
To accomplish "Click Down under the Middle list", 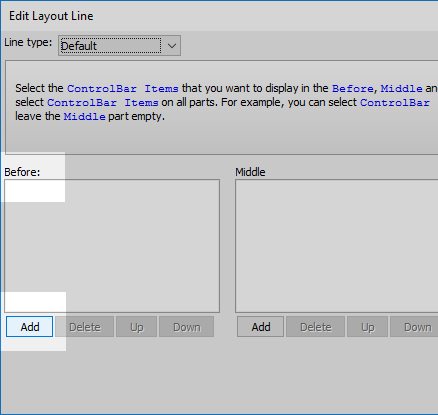I will tap(414, 327).
